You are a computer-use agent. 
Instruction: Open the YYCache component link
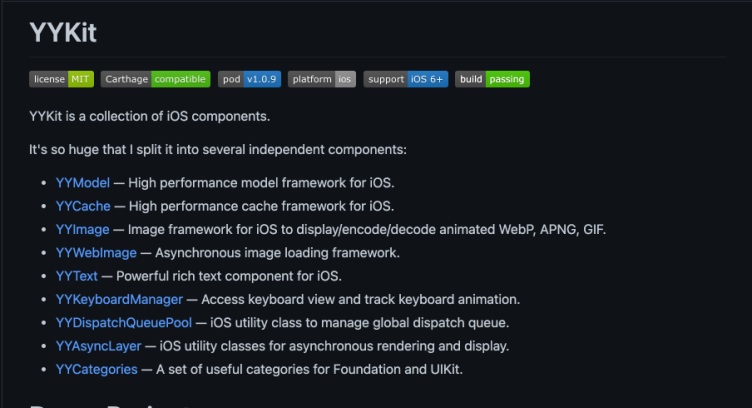point(83,207)
